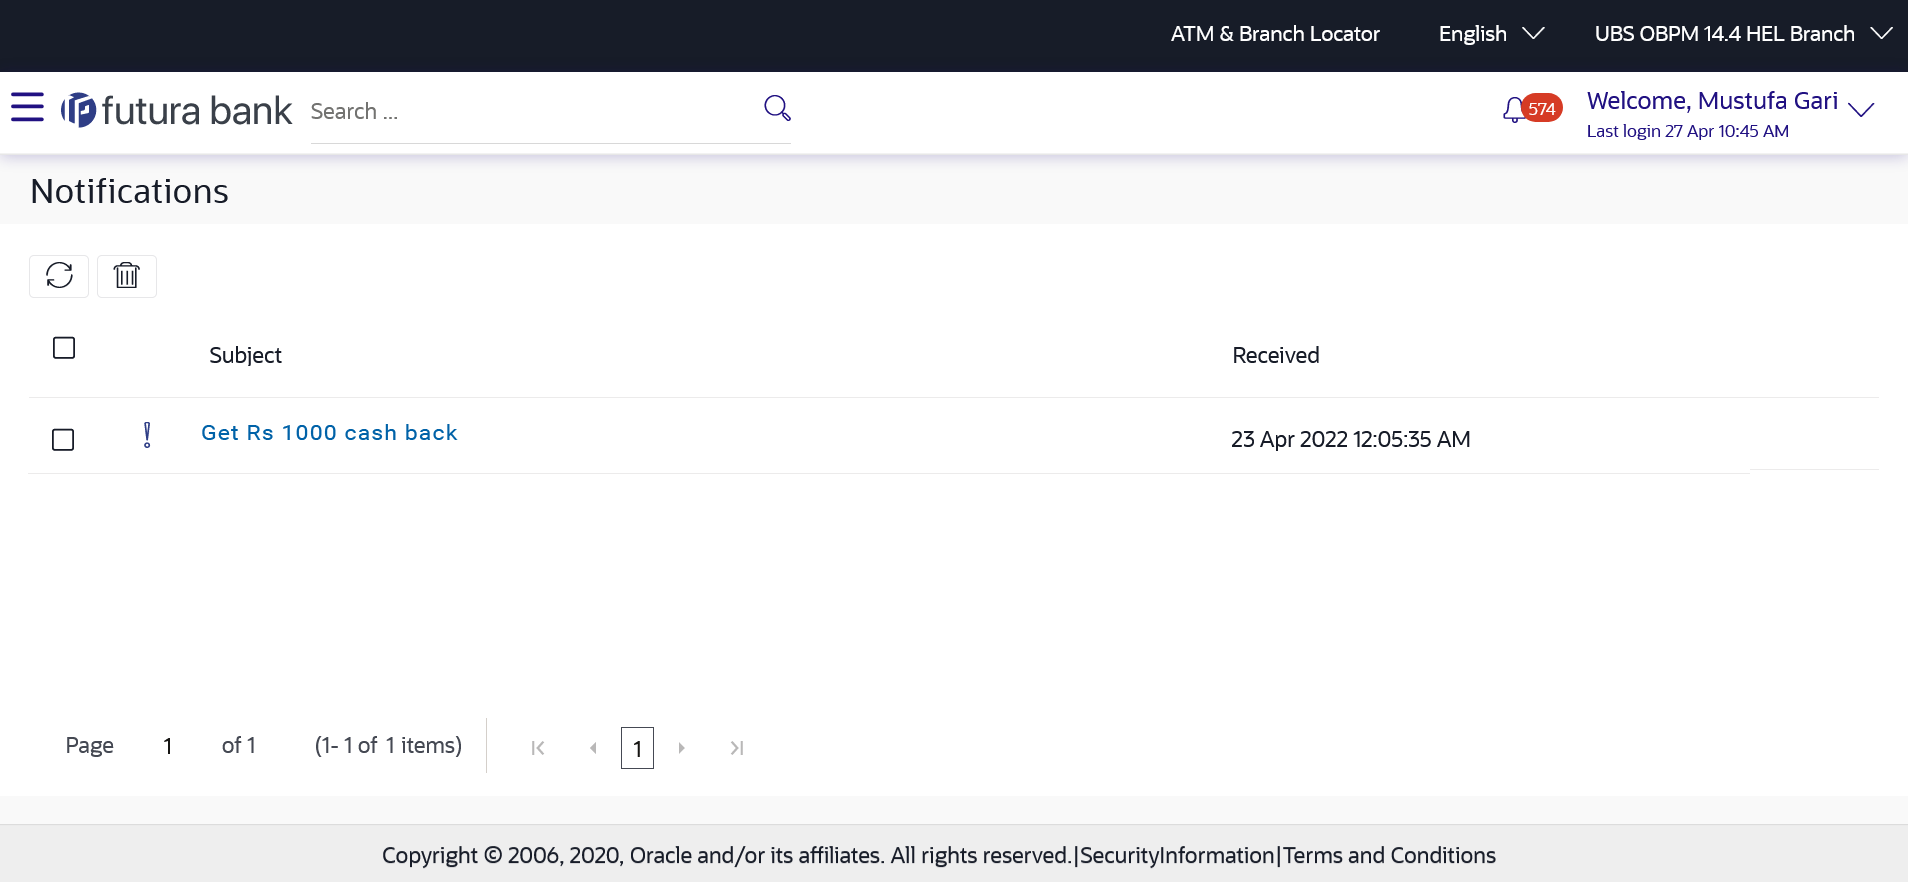Go to last page arrow
The height and width of the screenshot is (882, 1908).
(737, 748)
